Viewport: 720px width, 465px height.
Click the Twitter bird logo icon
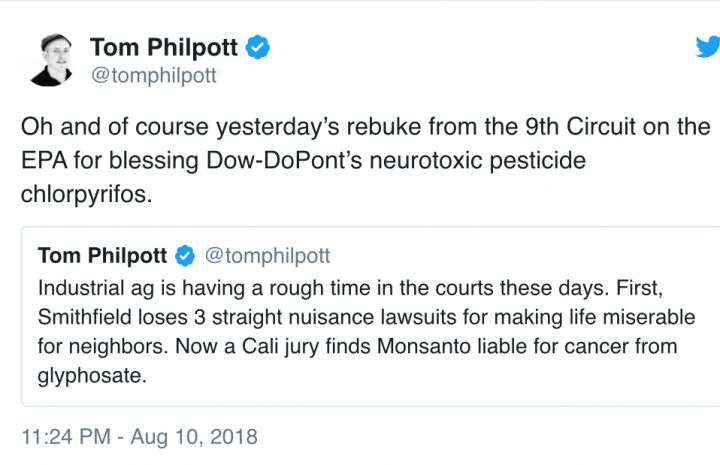[x=708, y=47]
